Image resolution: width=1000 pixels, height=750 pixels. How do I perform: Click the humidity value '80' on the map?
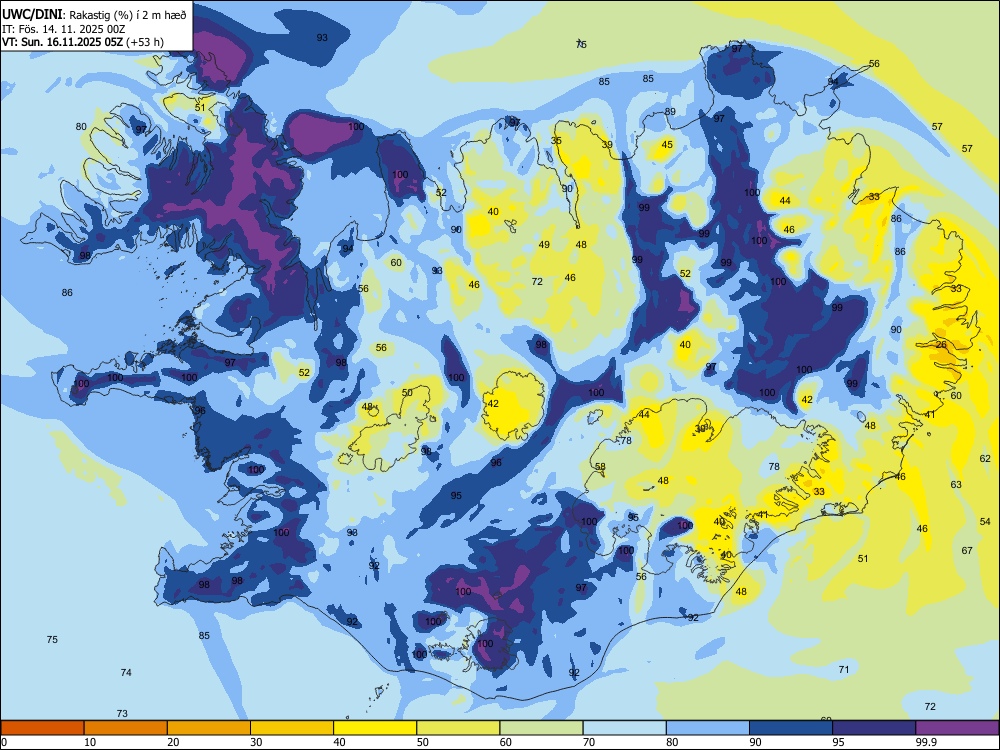coord(81,126)
